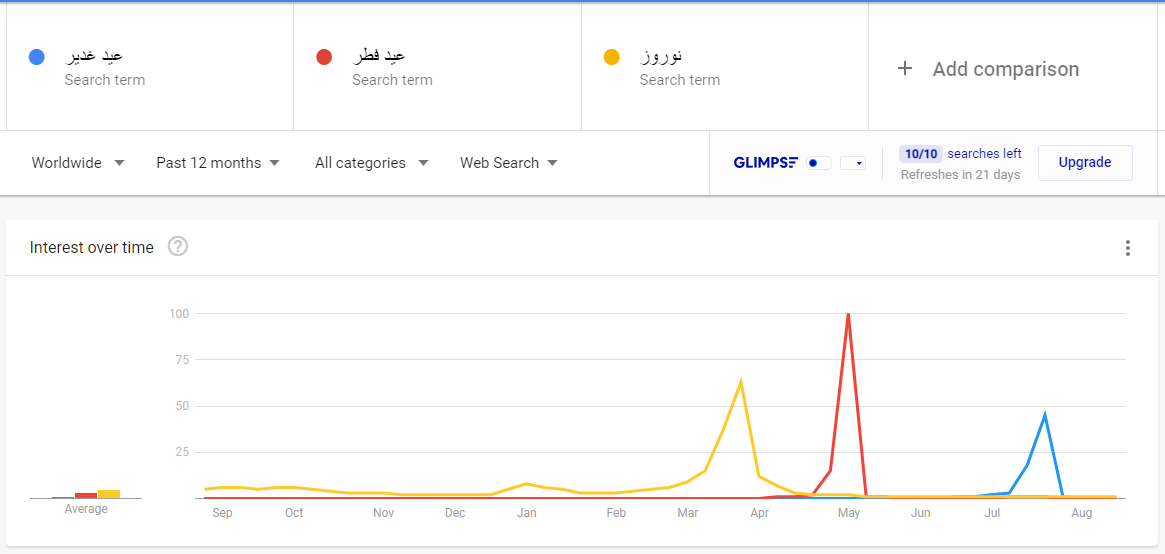The height and width of the screenshot is (554, 1165).
Task: Click the Glimpse logo
Action: click(765, 162)
